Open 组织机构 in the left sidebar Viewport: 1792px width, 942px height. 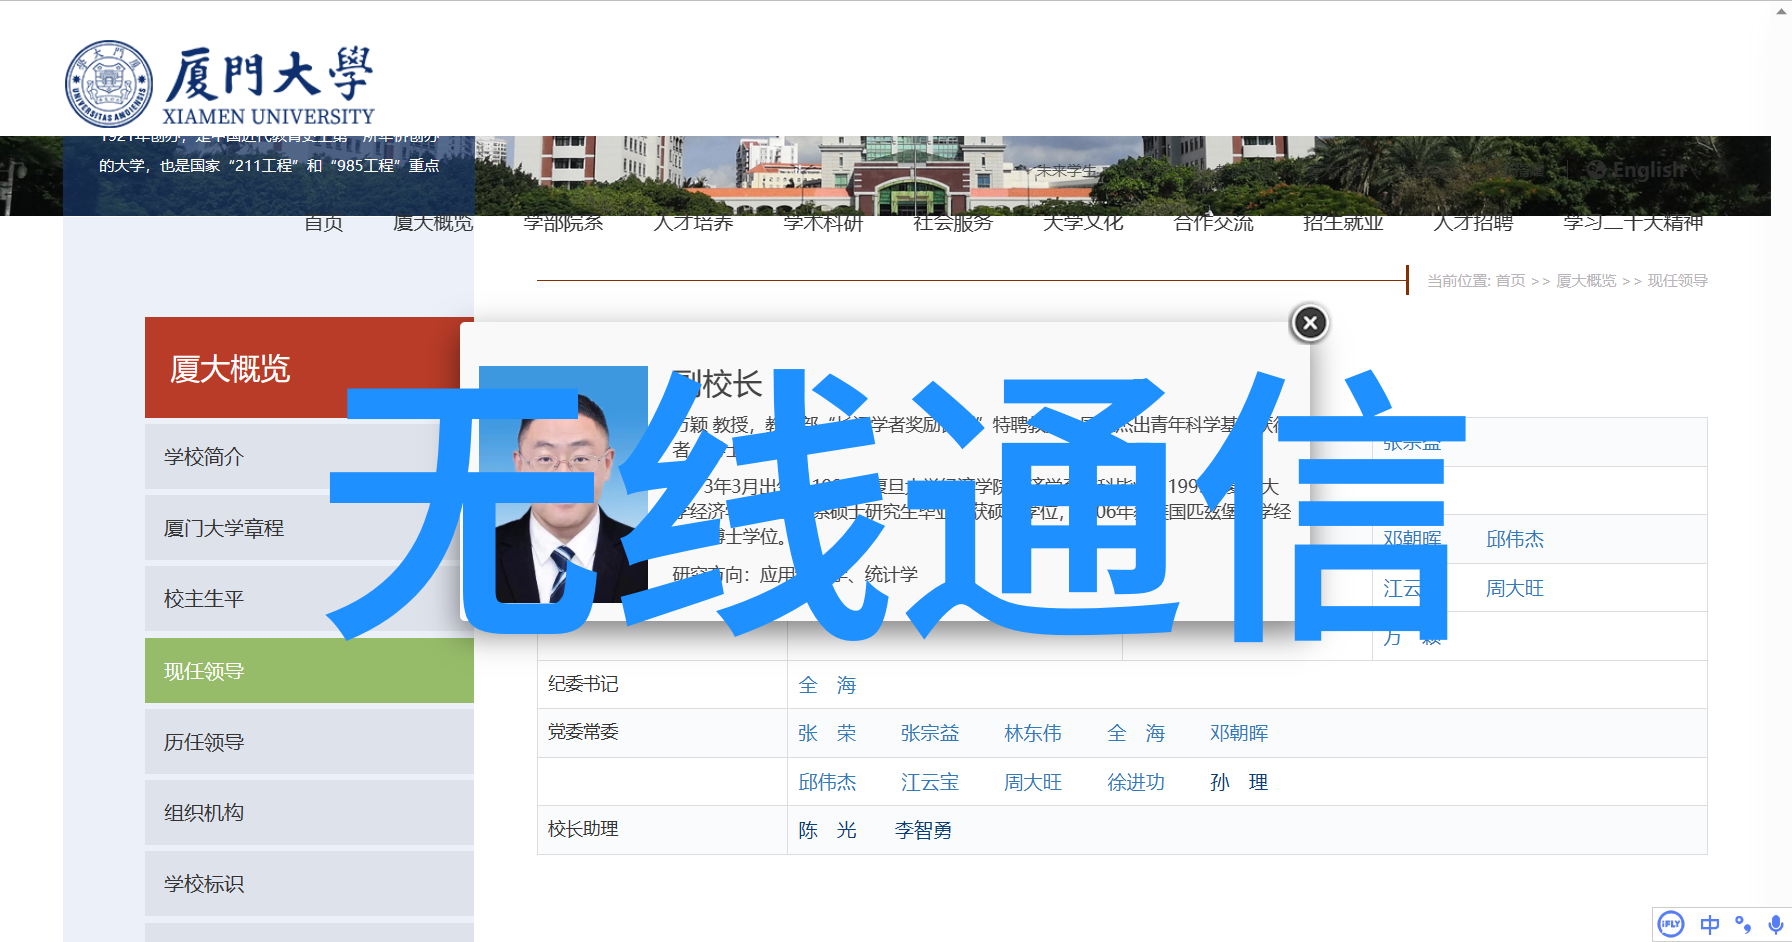pos(309,813)
